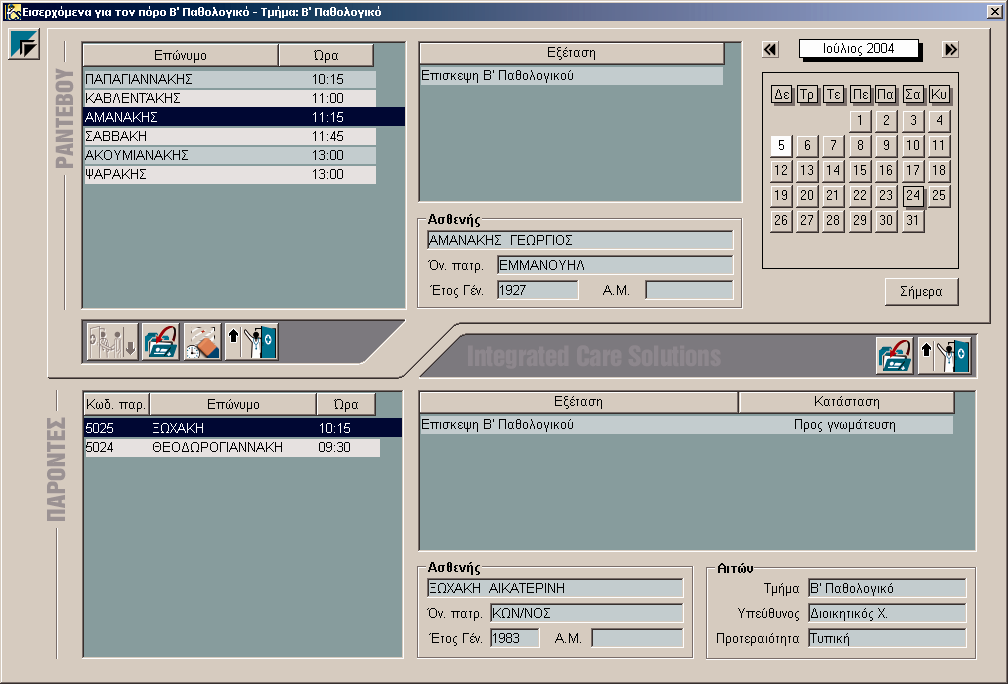Click the Εξέταση header in appointments panel
Screen dimensions: 1008x684
[572, 53]
